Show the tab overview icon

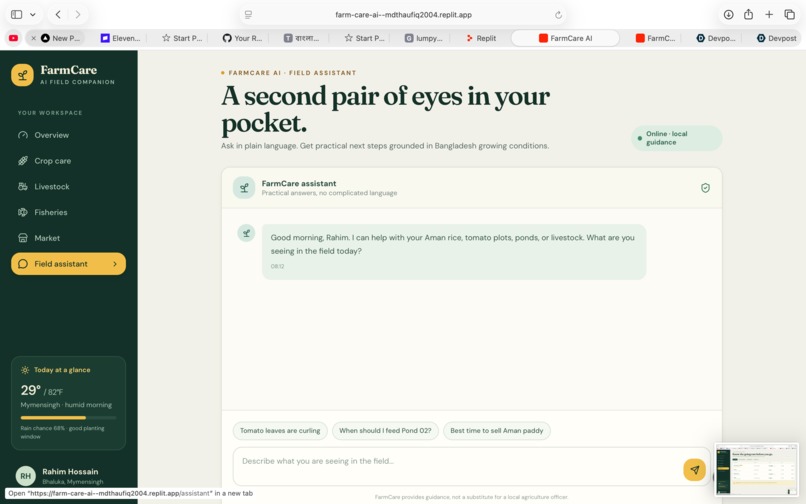click(x=790, y=14)
